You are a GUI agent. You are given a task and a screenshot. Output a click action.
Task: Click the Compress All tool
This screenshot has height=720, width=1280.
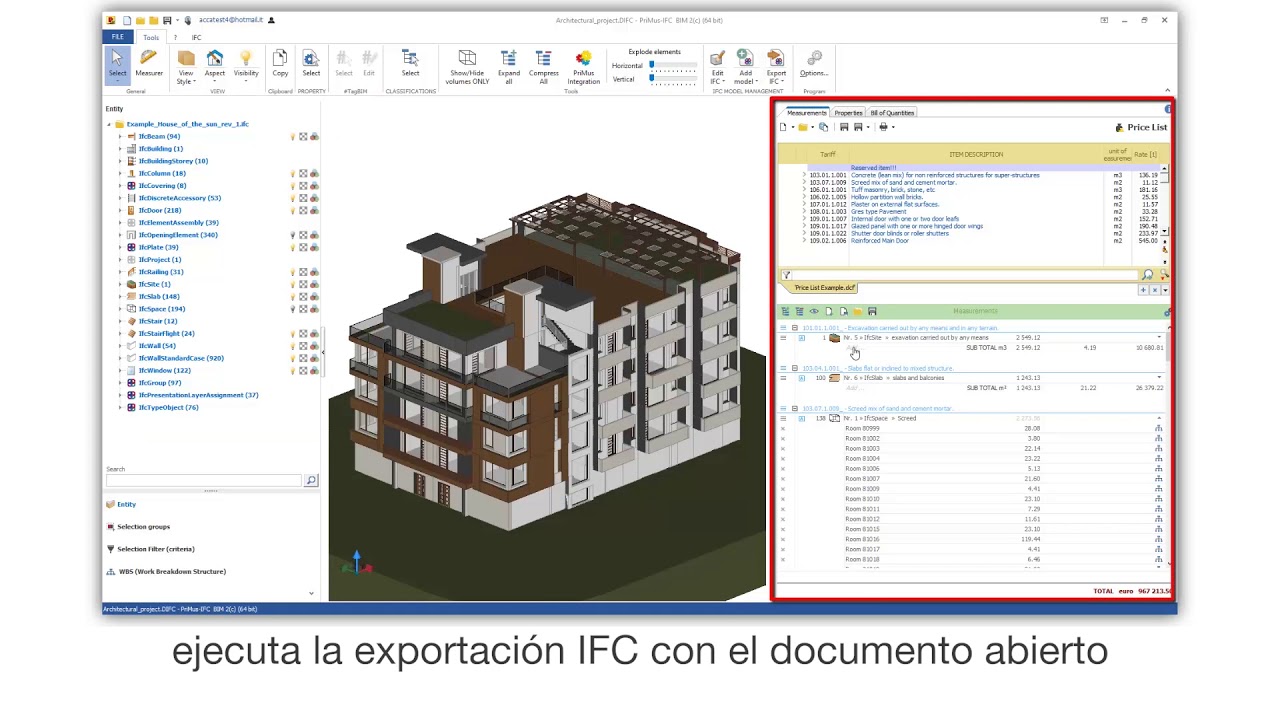point(544,67)
